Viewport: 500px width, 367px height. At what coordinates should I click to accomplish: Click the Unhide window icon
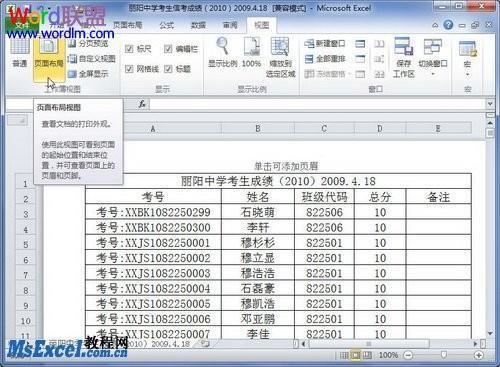[360, 74]
